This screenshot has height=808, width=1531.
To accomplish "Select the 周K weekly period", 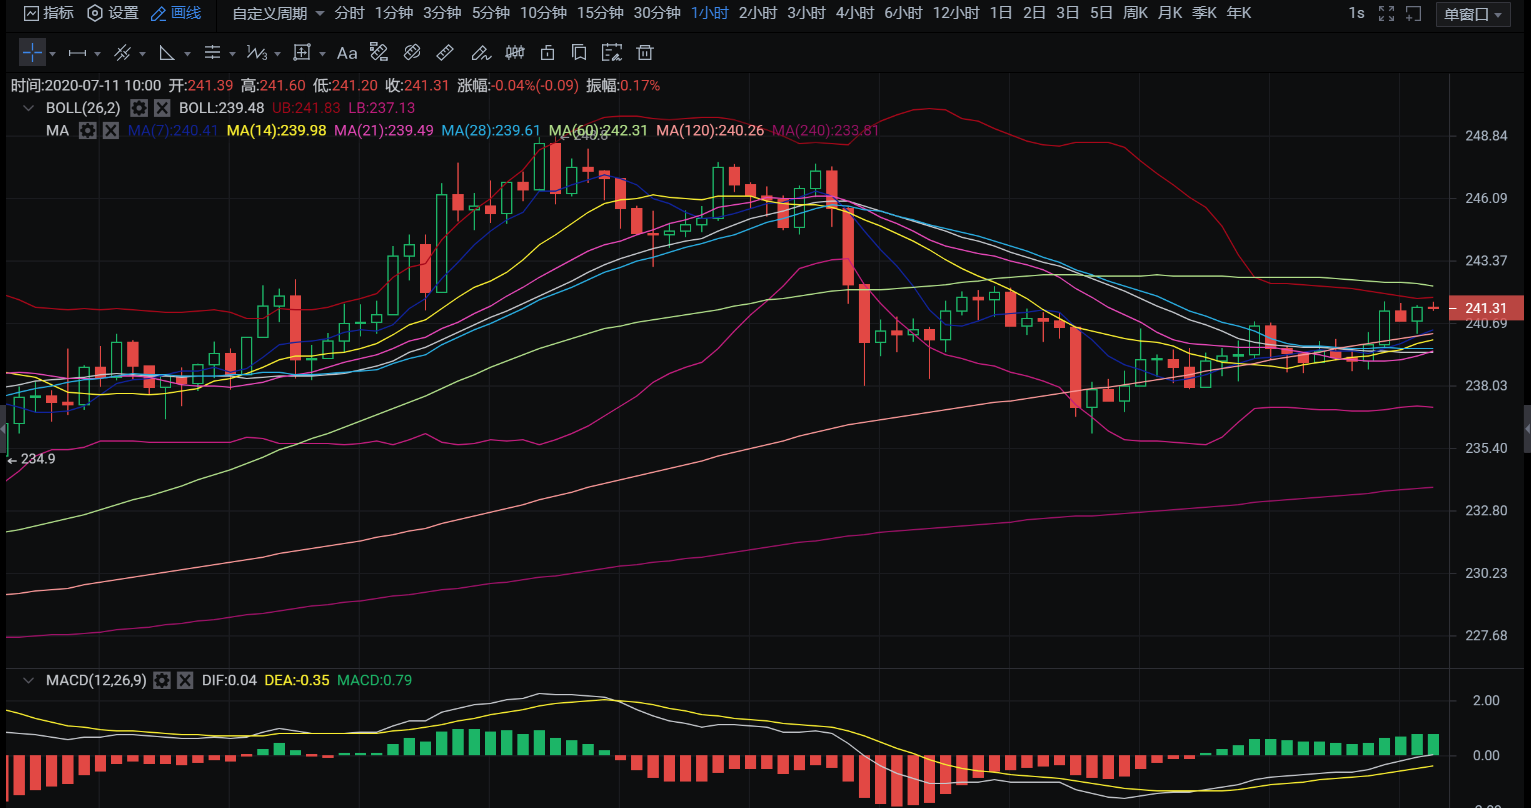I will [x=1135, y=13].
